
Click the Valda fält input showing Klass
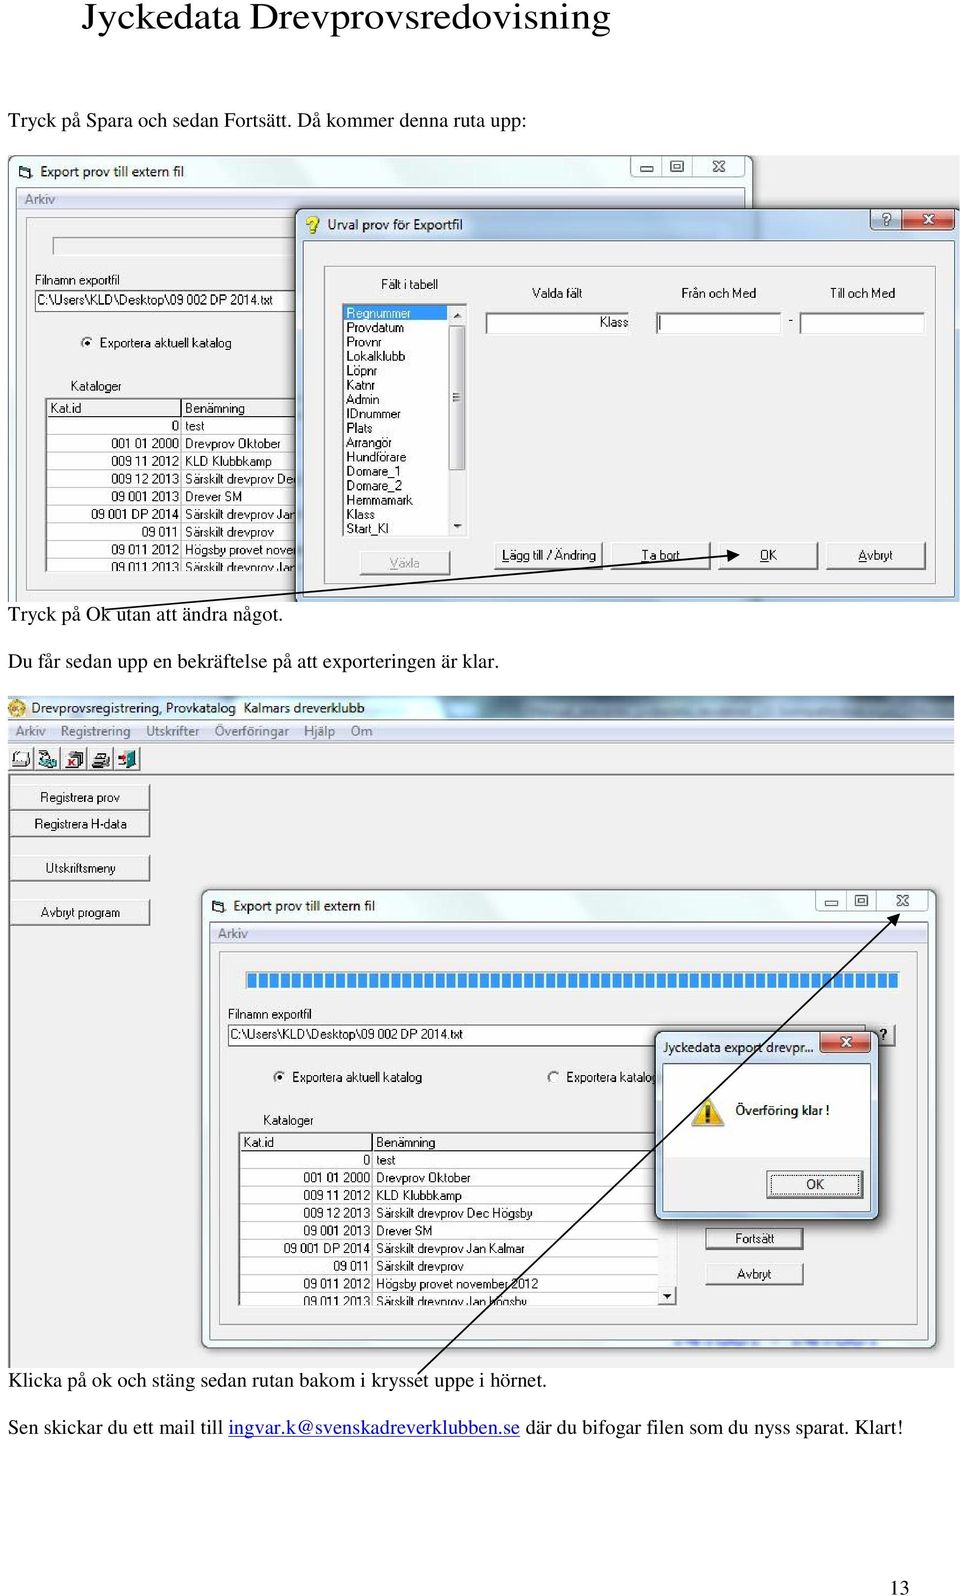point(558,322)
